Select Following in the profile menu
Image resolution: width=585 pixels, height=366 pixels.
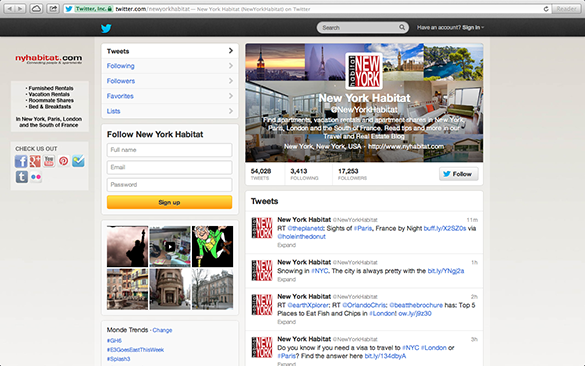[170, 66]
